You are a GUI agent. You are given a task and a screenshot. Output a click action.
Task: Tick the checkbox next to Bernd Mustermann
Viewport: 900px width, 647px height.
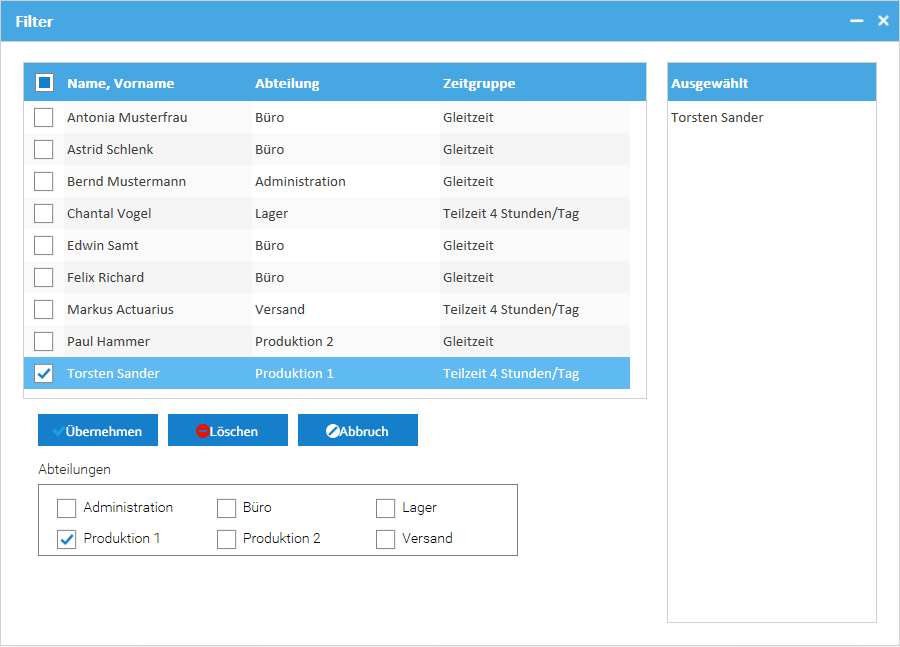coord(44,182)
